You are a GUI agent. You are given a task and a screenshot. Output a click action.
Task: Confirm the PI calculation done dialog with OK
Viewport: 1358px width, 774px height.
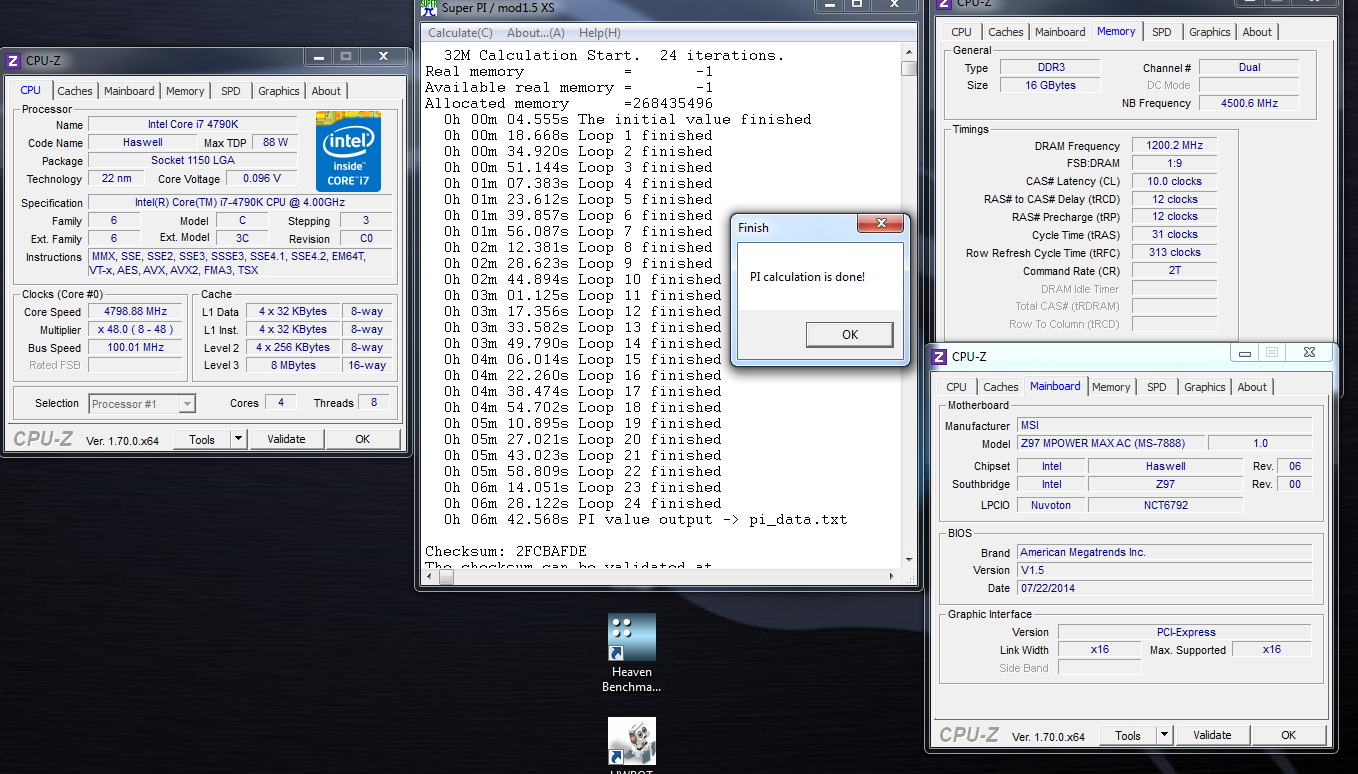pos(849,334)
